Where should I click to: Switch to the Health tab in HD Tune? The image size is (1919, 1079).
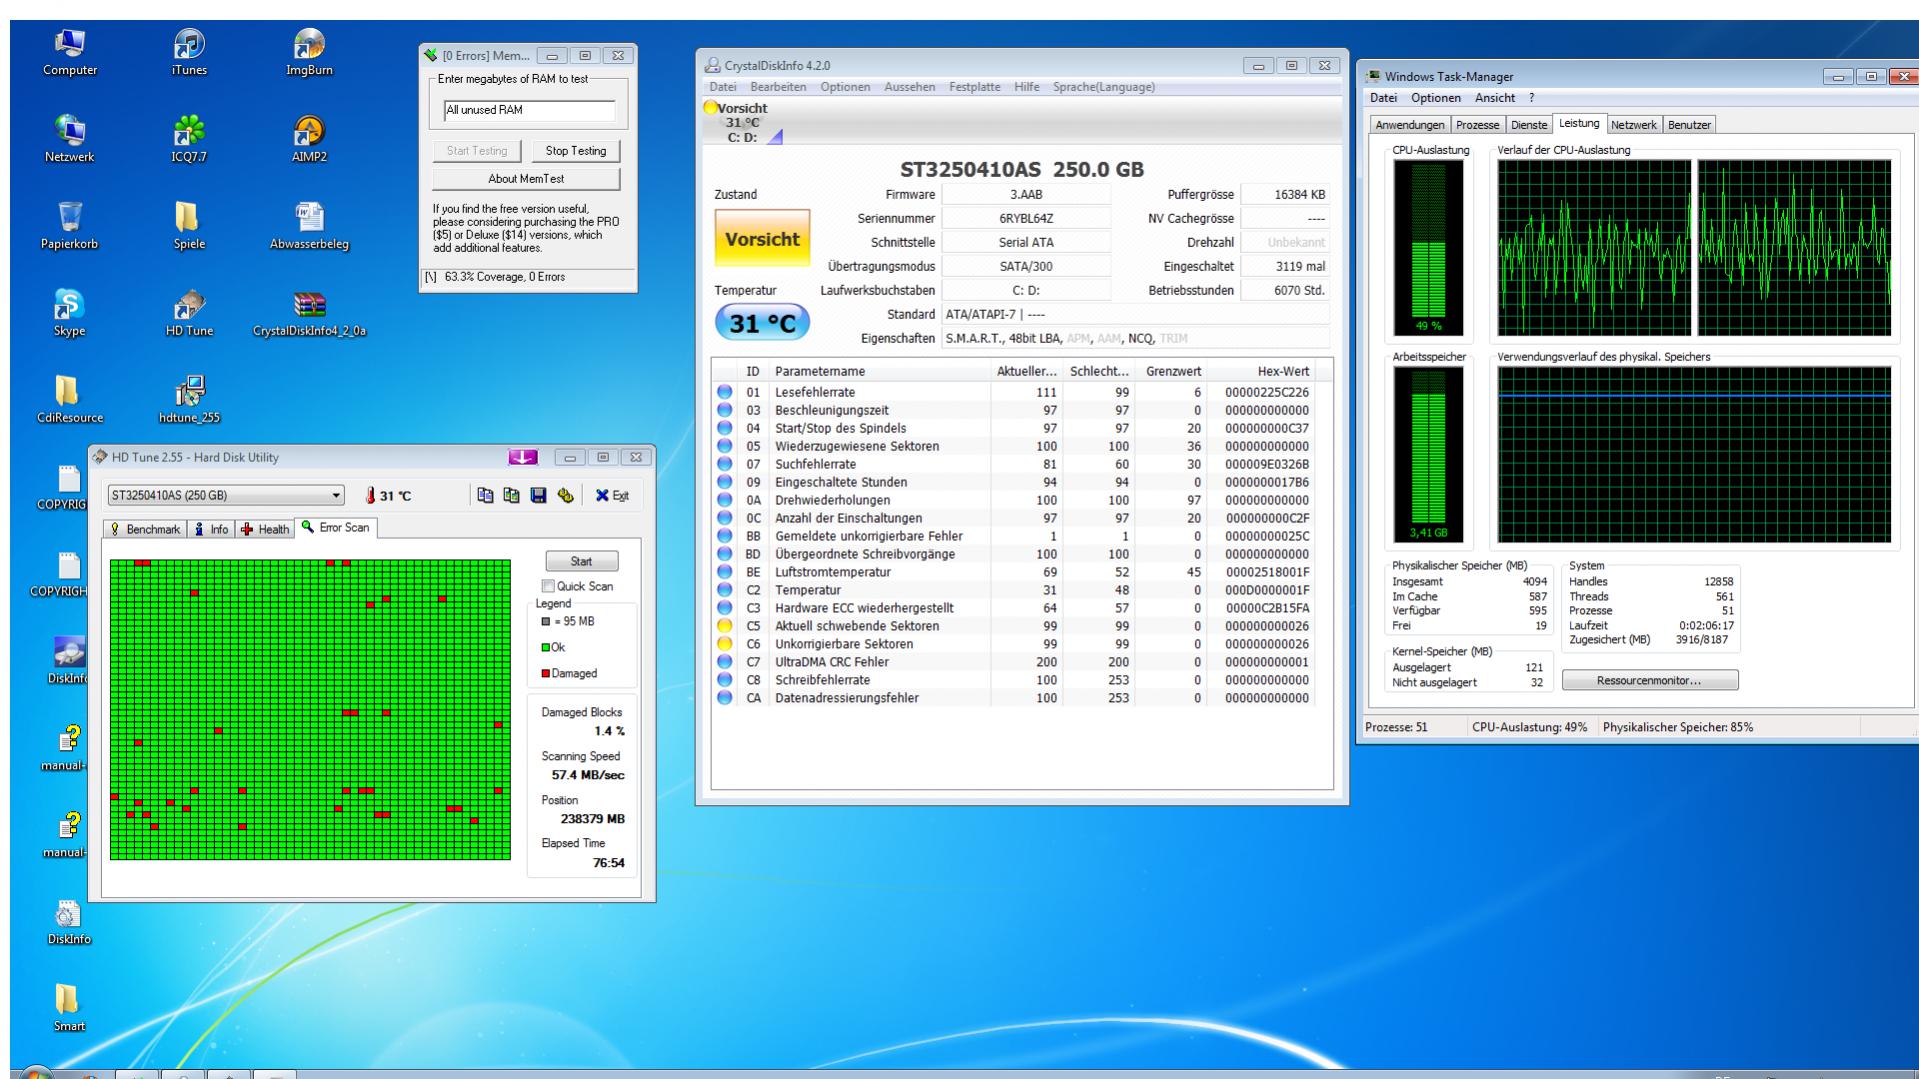[x=265, y=529]
